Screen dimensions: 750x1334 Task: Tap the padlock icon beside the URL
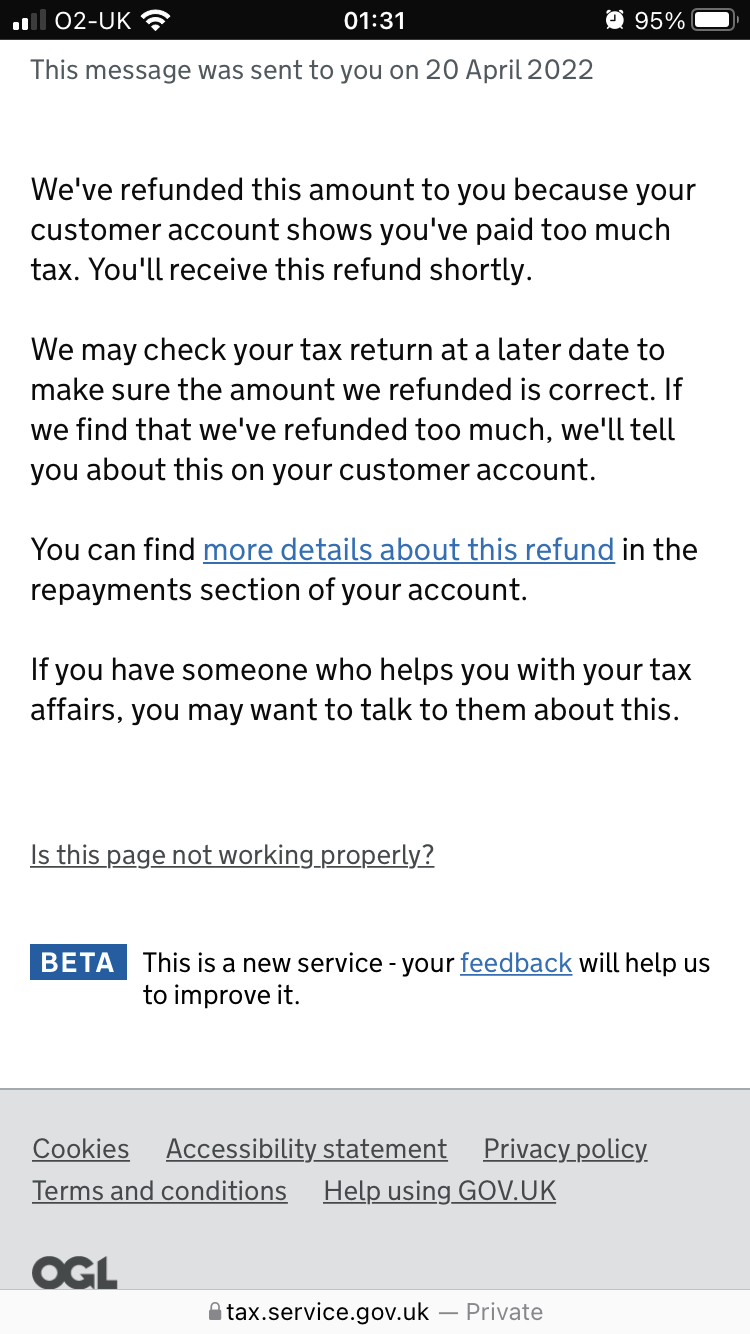tap(214, 1312)
